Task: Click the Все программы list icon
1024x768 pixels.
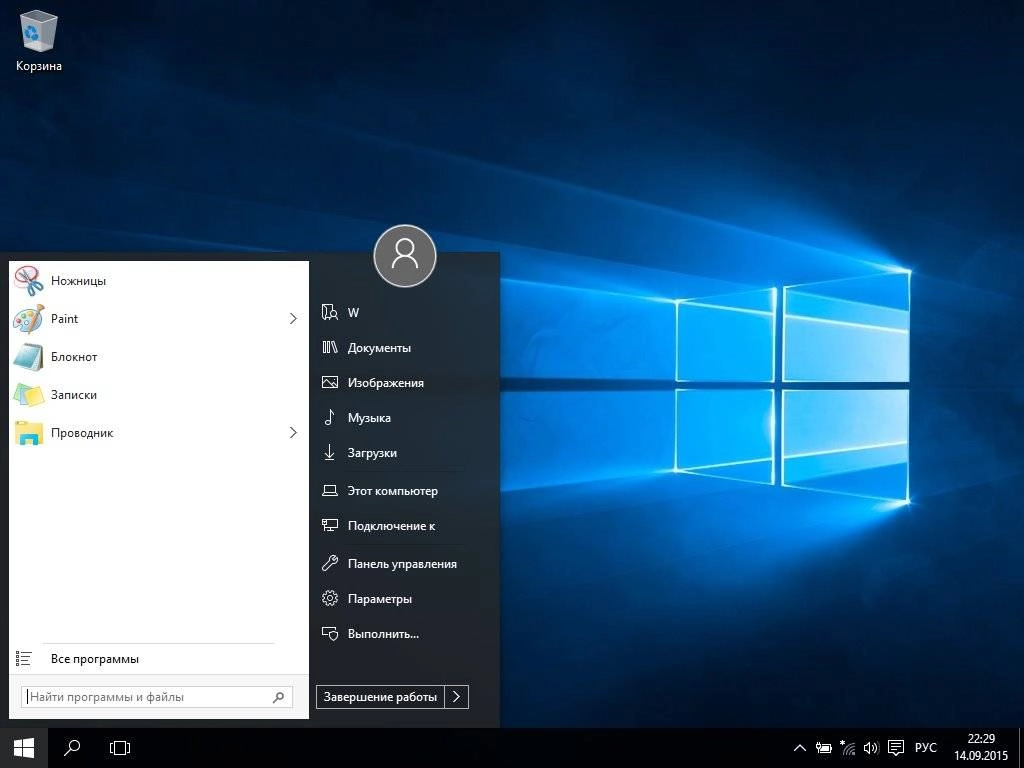Action: click(24, 658)
